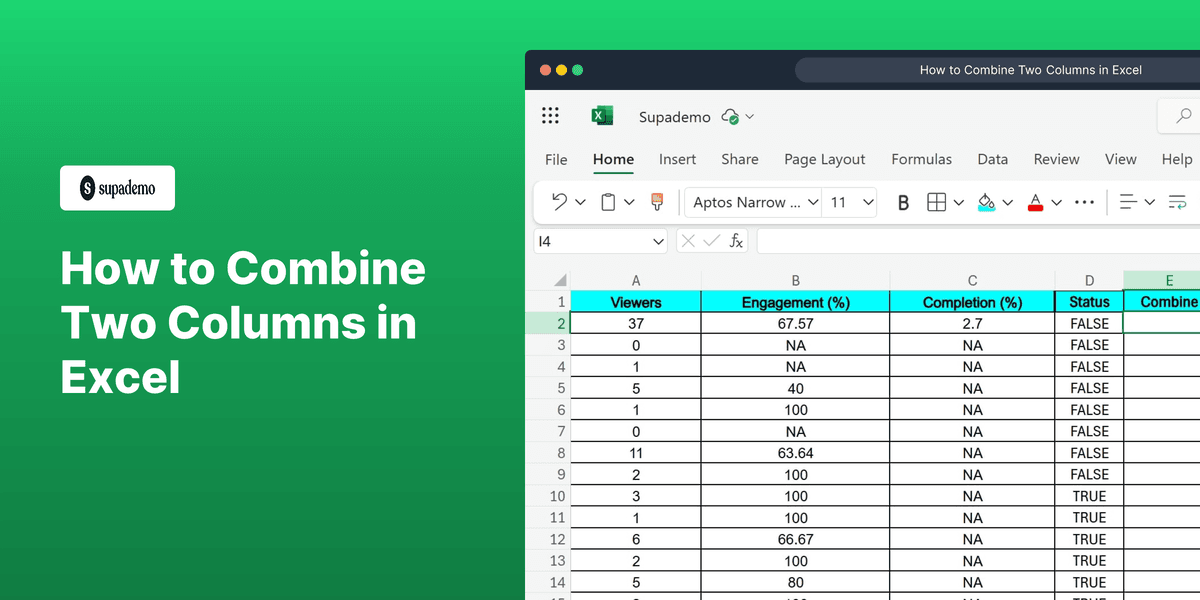Click the ellipsis for more formatting options
Viewport: 1200px width, 600px height.
click(x=1084, y=202)
